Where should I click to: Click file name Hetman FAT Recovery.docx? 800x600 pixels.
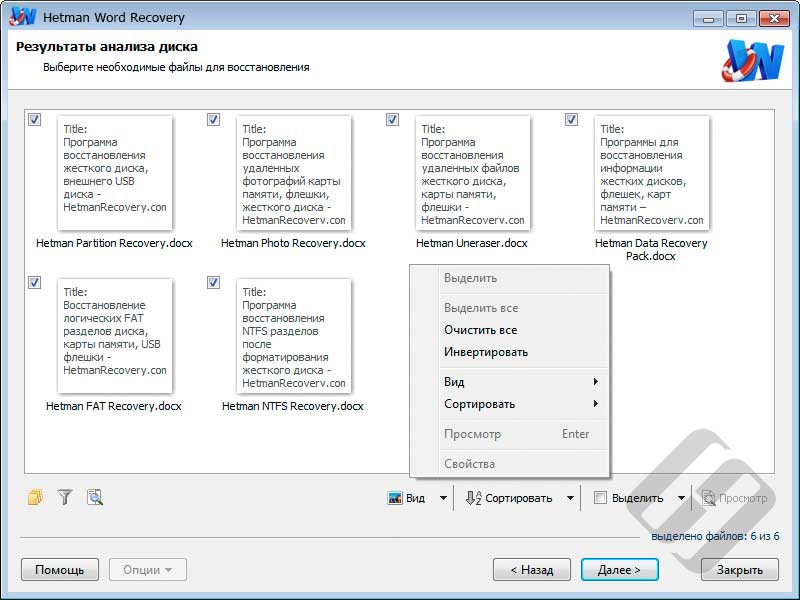[114, 406]
